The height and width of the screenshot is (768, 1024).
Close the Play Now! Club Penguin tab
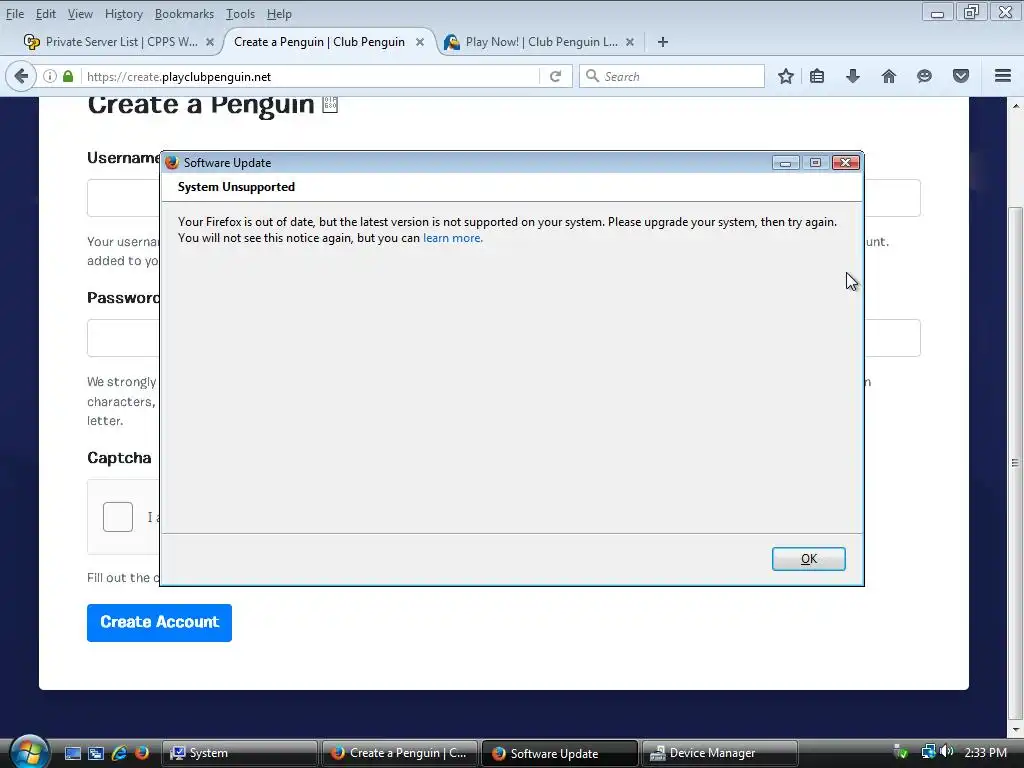coord(630,42)
